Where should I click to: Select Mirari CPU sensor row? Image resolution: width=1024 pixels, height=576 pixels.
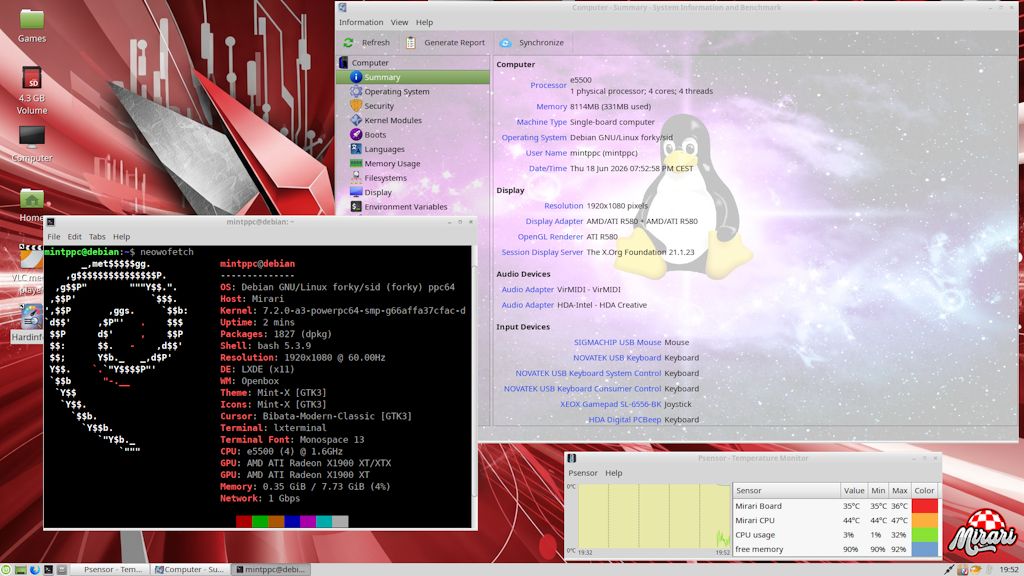835,520
